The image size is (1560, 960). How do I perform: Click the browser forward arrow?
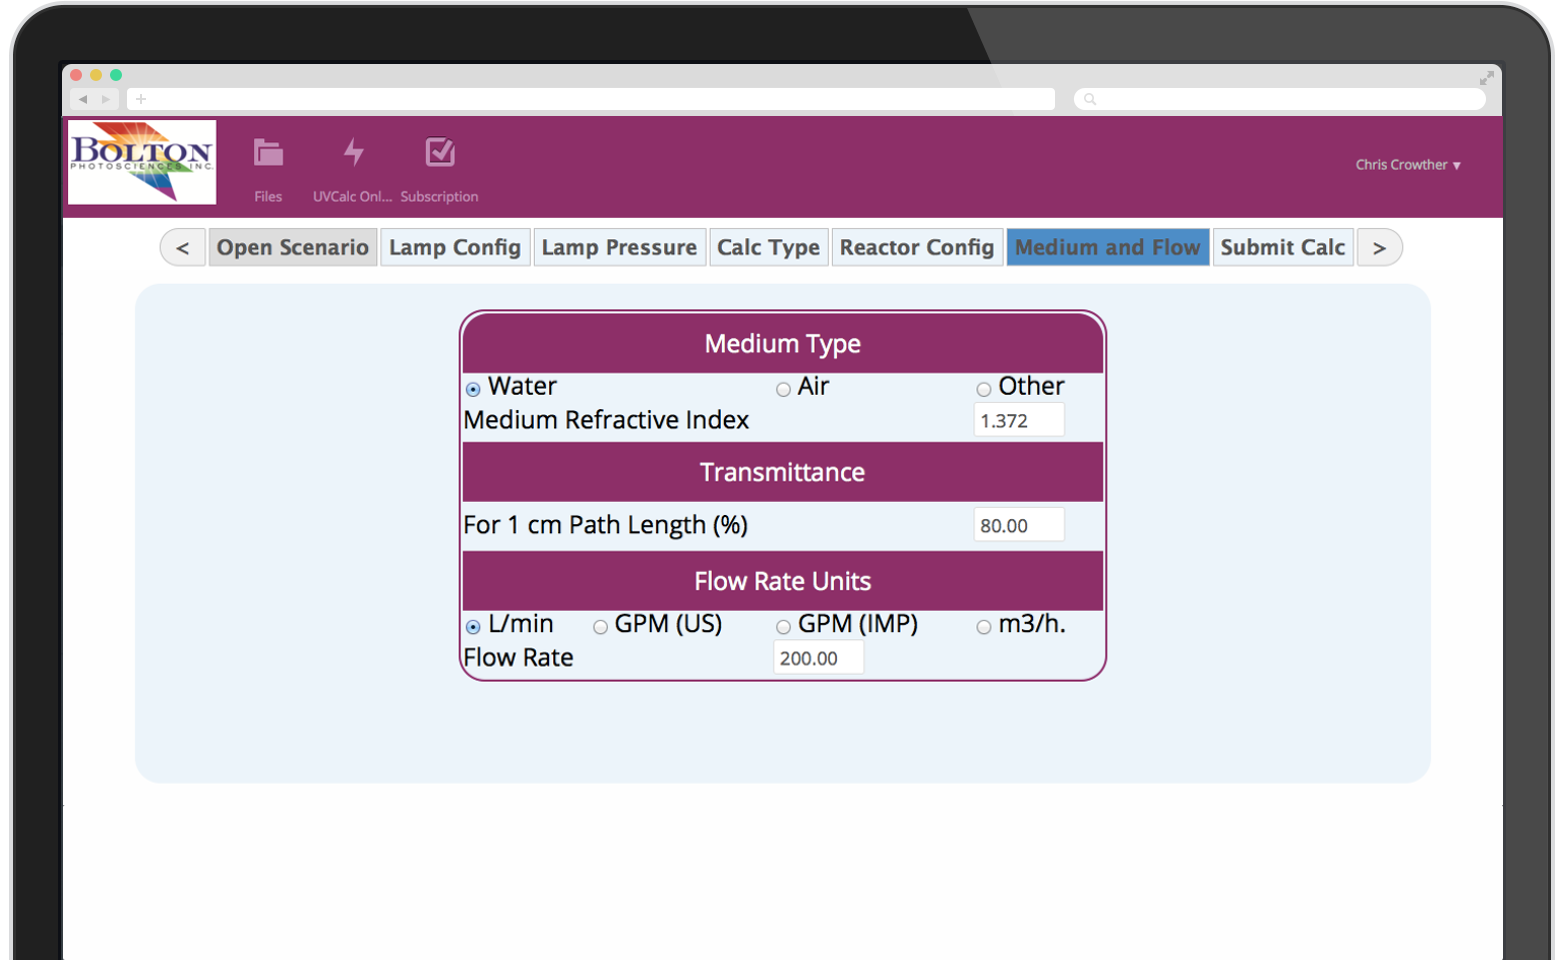click(x=106, y=99)
